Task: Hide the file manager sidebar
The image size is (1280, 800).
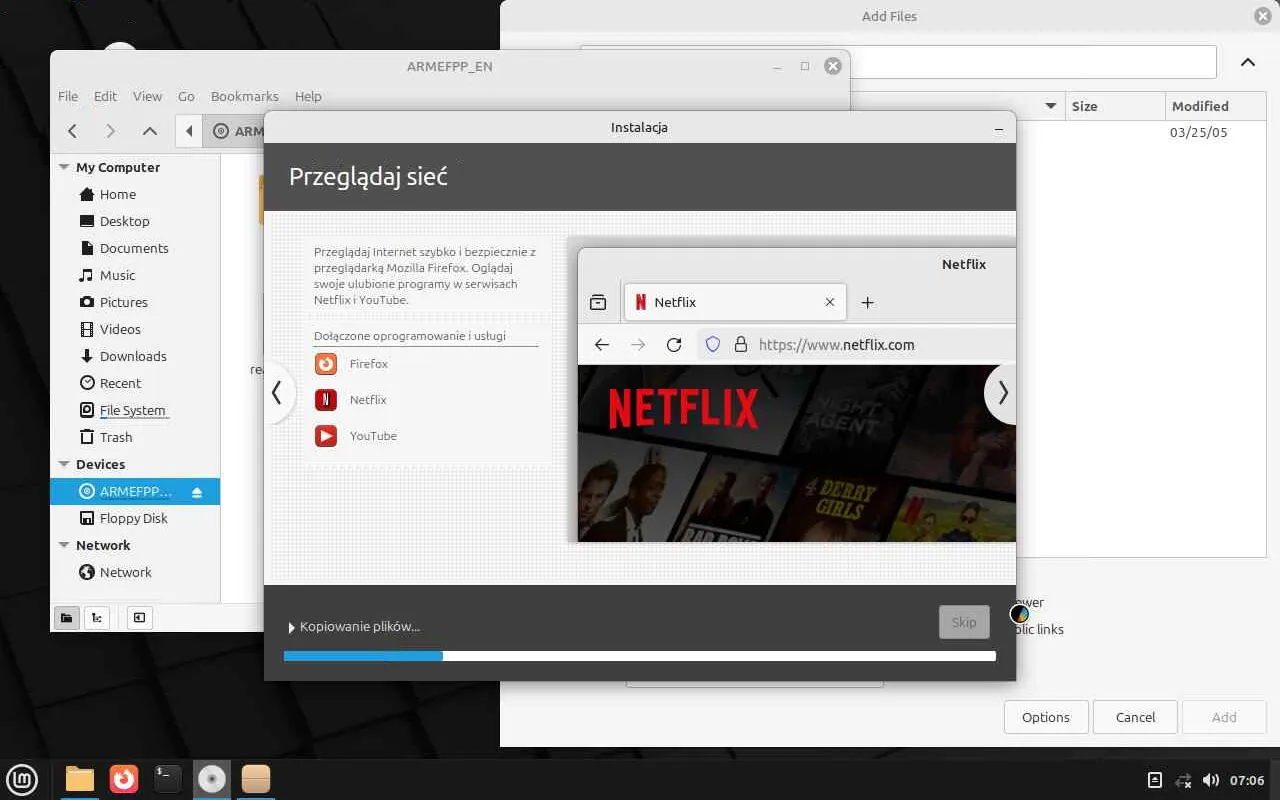Action: point(139,617)
